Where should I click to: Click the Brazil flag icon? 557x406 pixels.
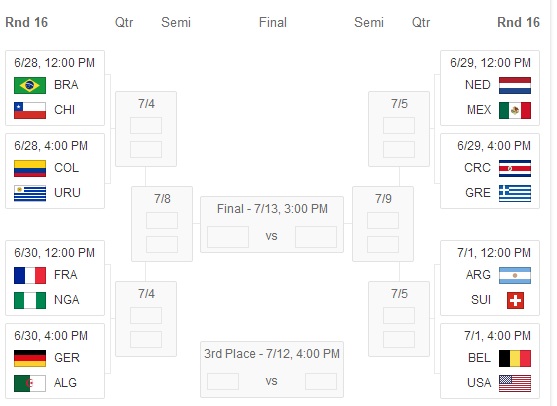[x=30, y=86]
